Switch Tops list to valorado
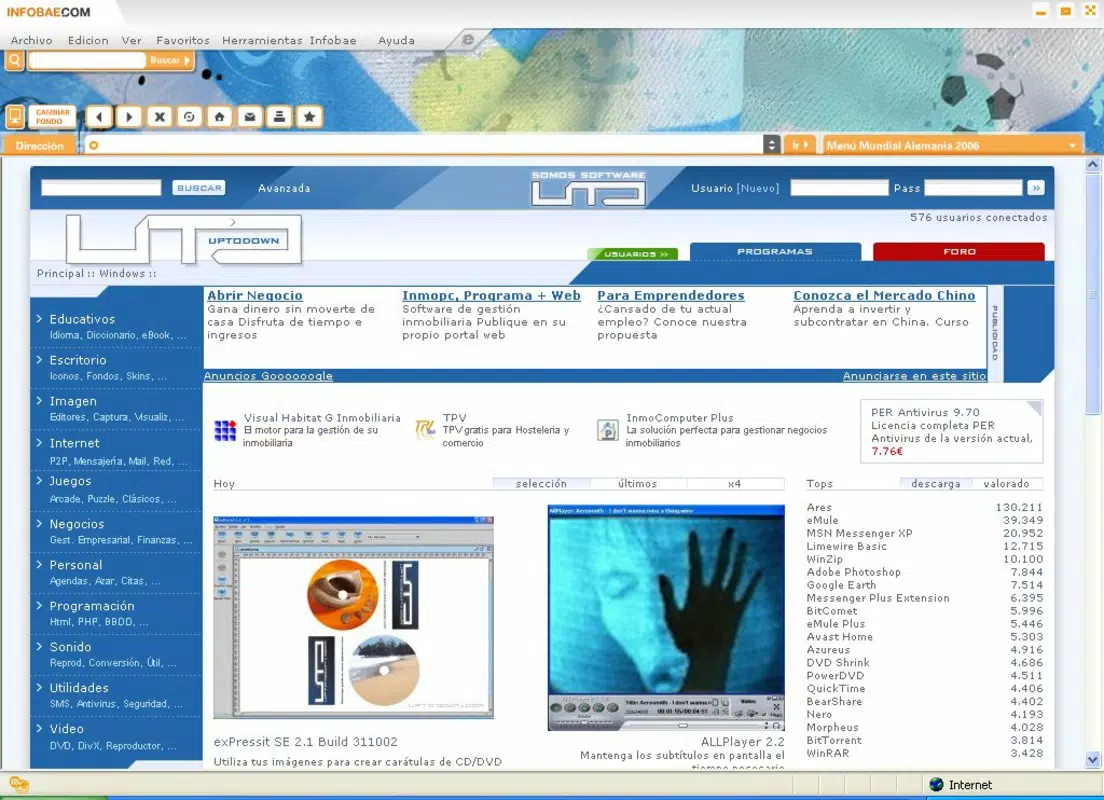1104x800 pixels. coord(1007,484)
